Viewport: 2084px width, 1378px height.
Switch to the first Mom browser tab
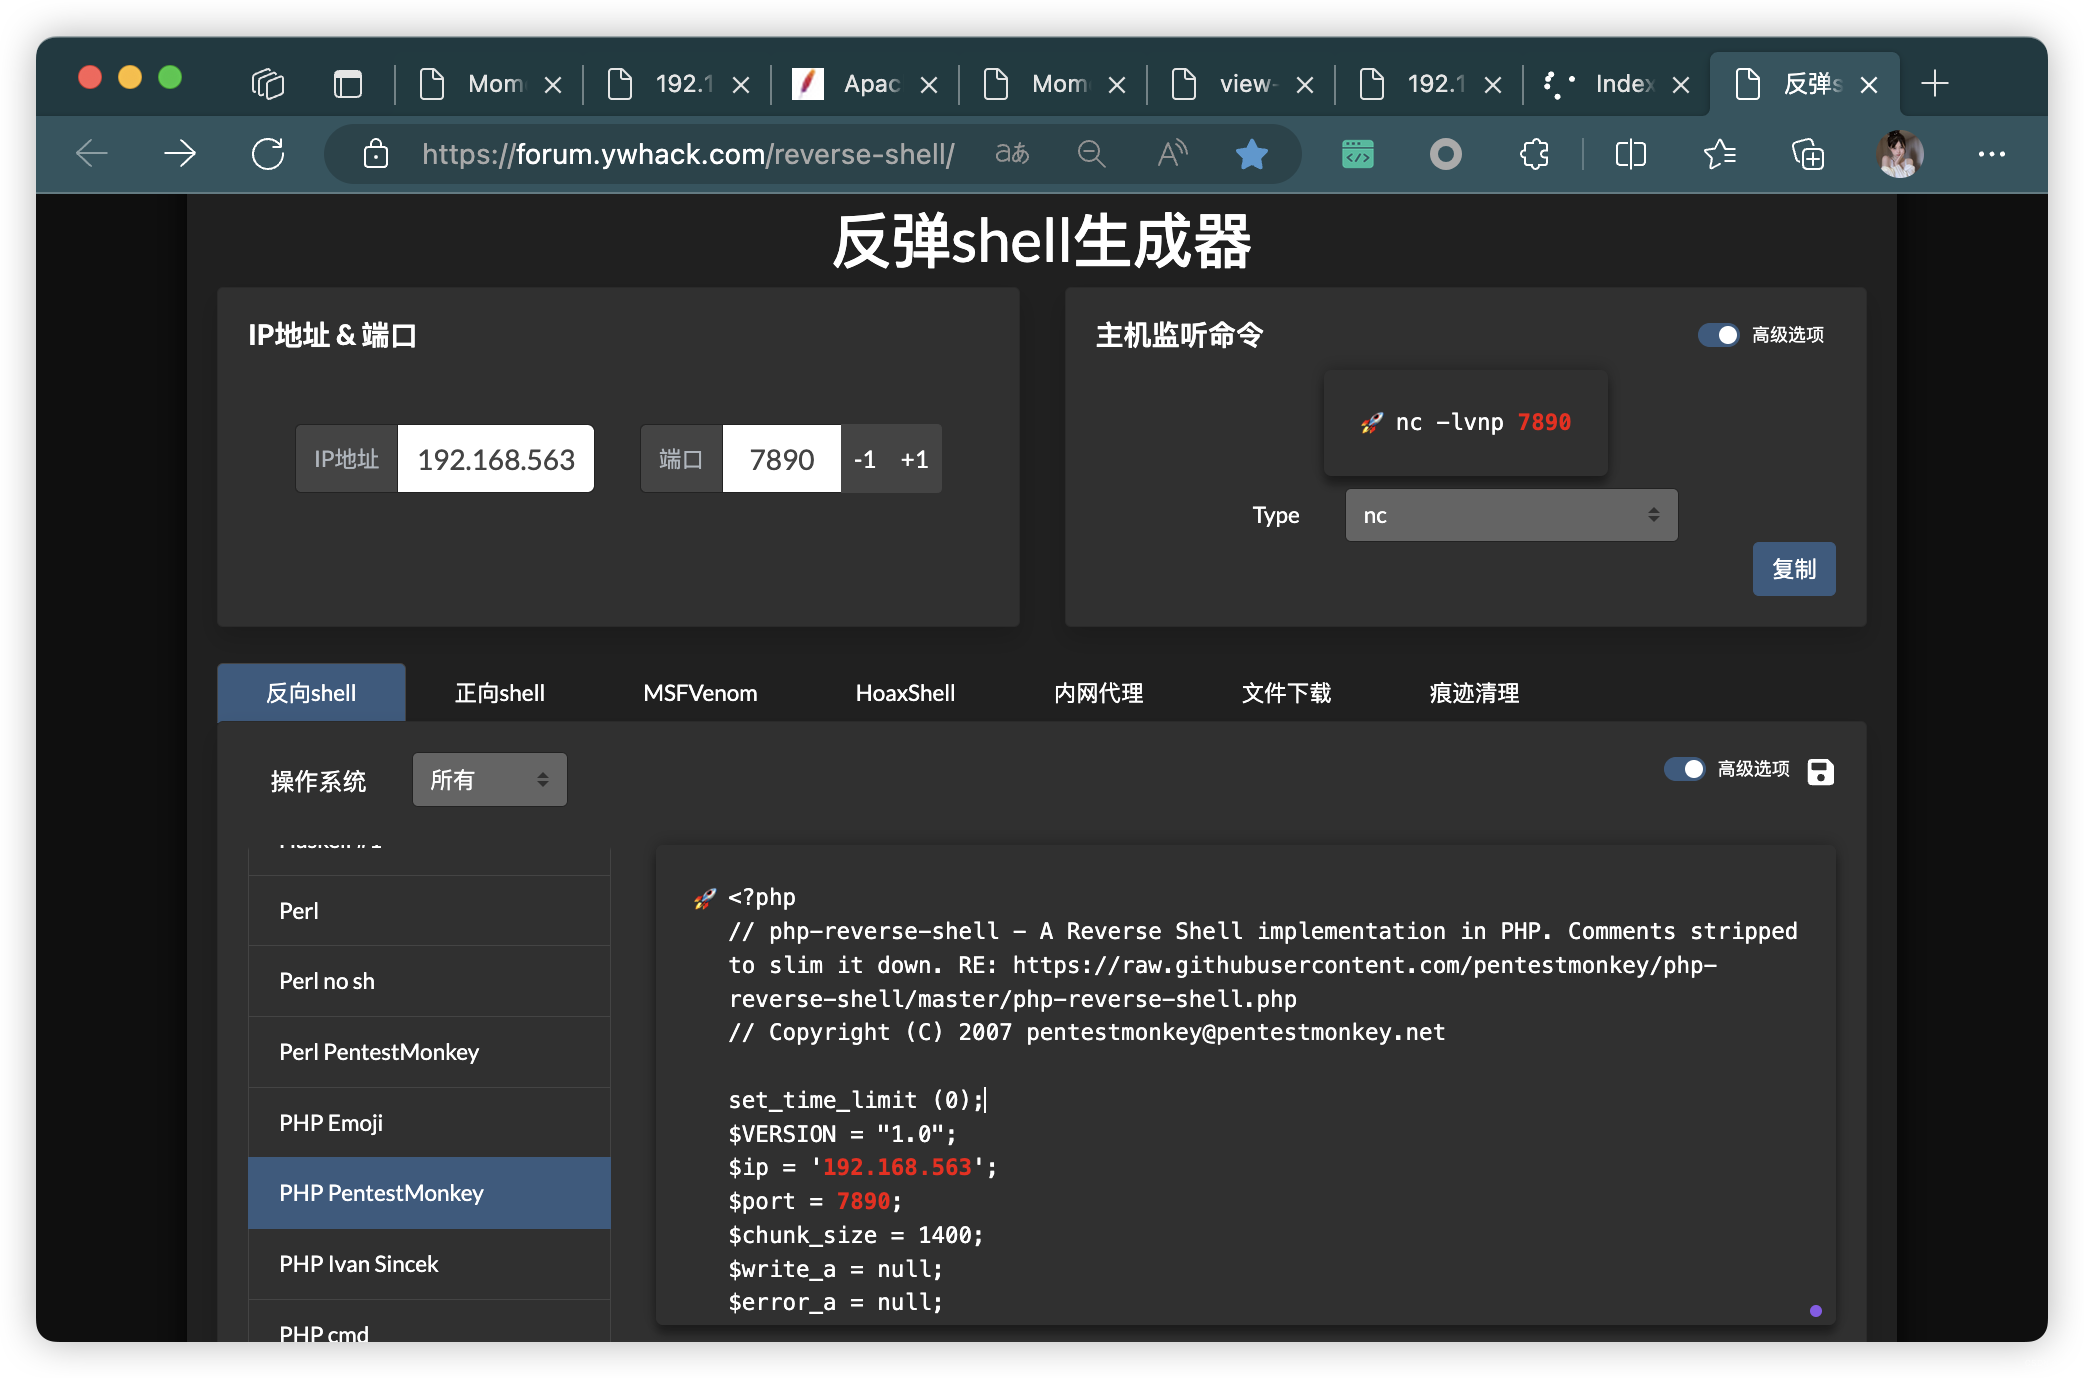(x=490, y=84)
